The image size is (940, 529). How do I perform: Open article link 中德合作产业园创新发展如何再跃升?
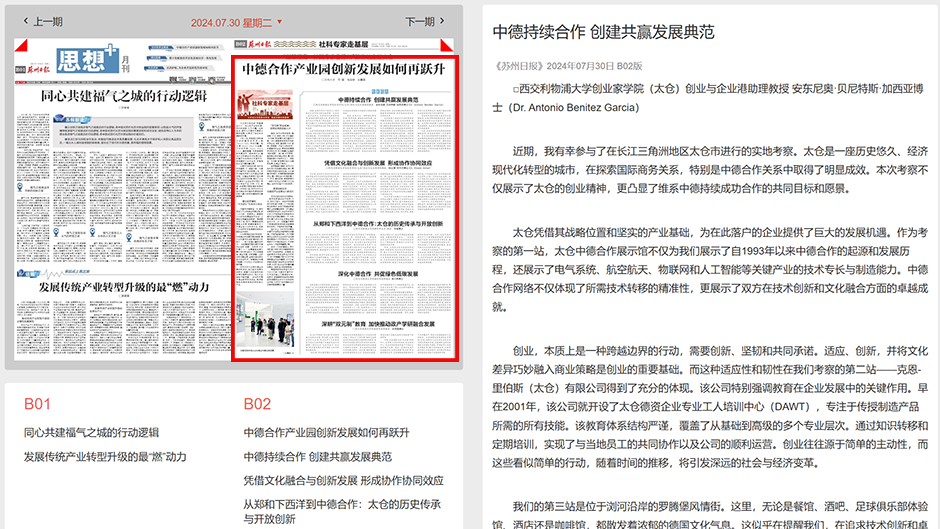327,432
